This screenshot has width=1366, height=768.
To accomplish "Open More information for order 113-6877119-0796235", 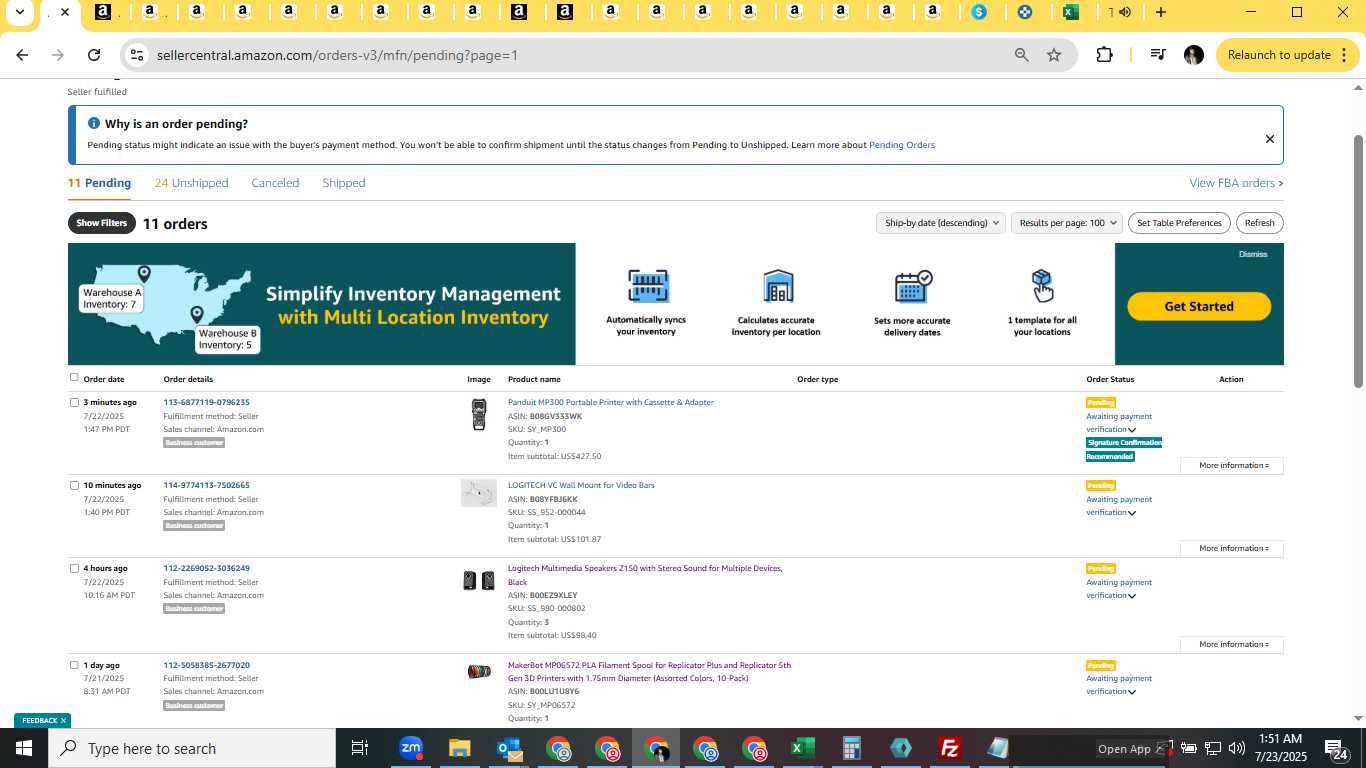I will click(x=1232, y=465).
